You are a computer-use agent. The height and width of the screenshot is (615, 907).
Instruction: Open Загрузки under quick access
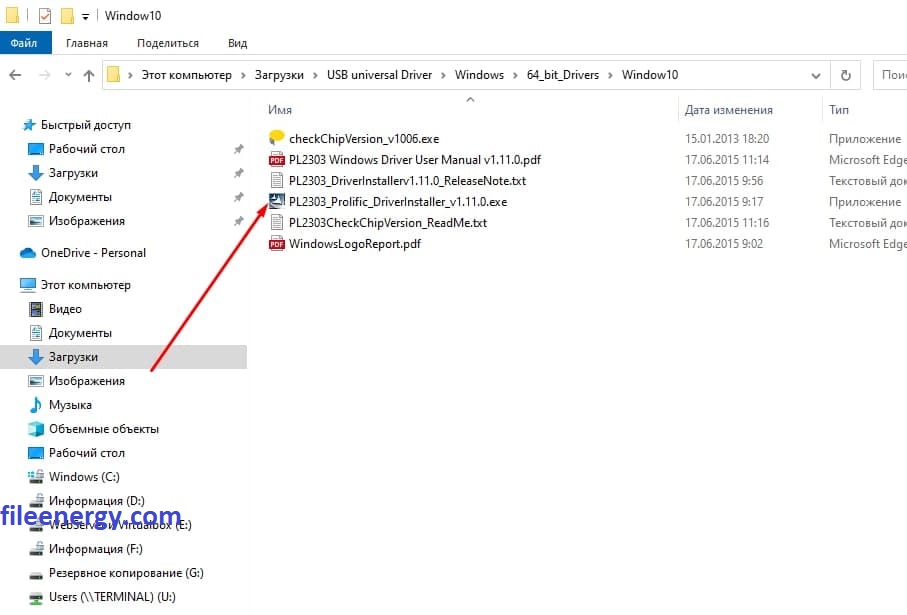[73, 172]
